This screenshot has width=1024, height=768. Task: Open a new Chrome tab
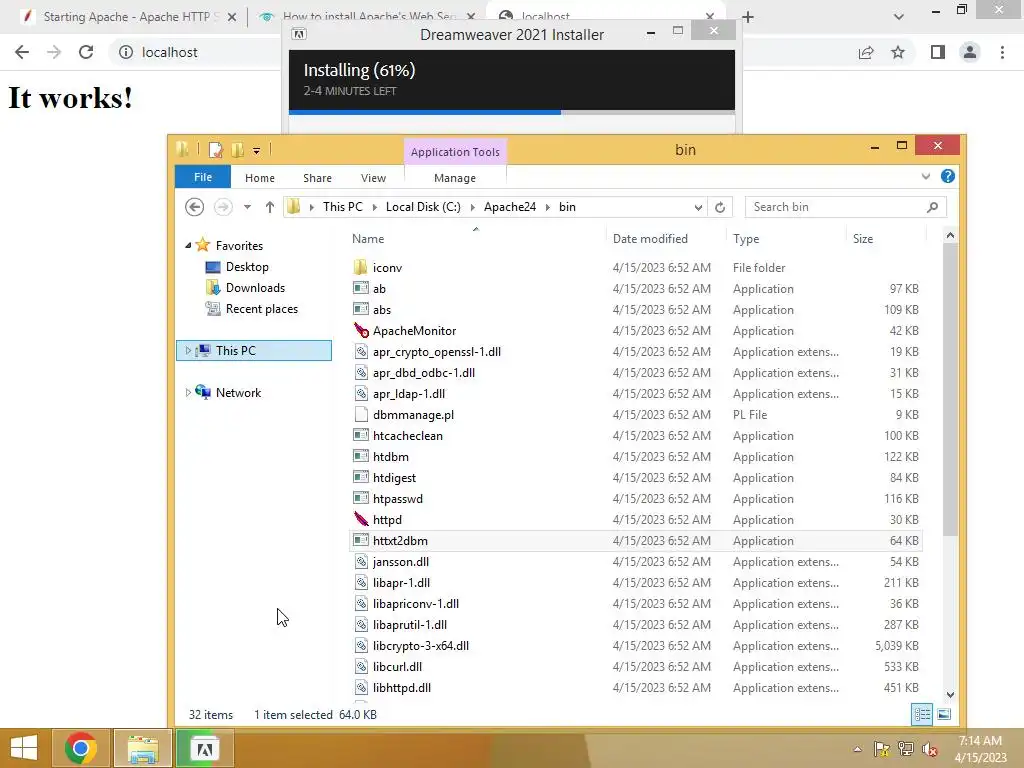[x=748, y=17]
